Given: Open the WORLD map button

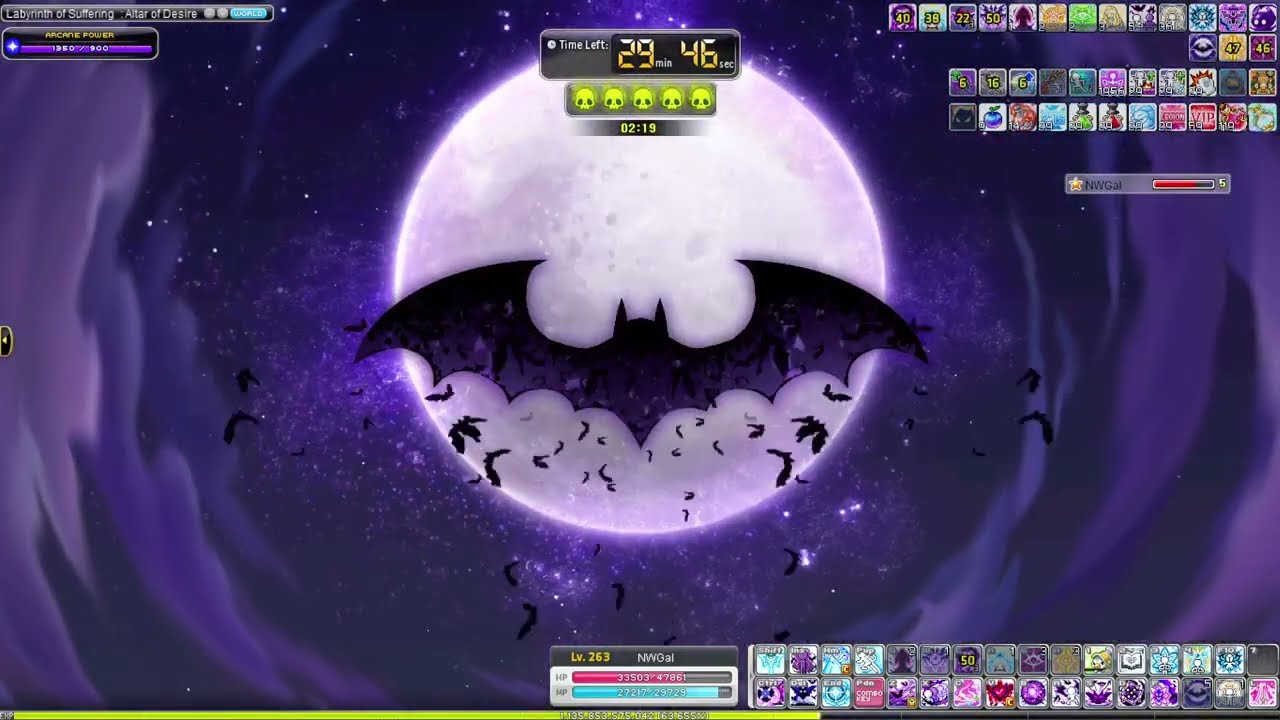Looking at the screenshot, I should point(248,13).
